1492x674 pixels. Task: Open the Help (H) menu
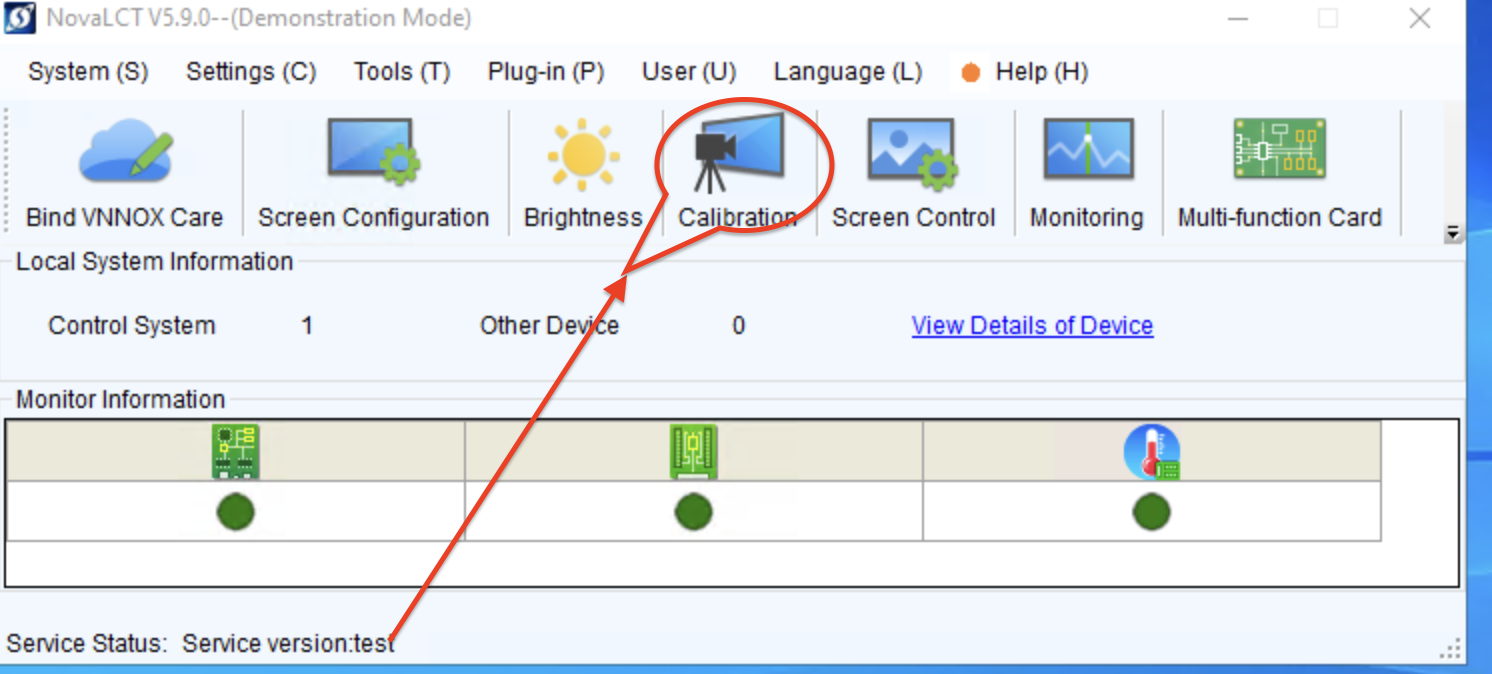point(1042,72)
